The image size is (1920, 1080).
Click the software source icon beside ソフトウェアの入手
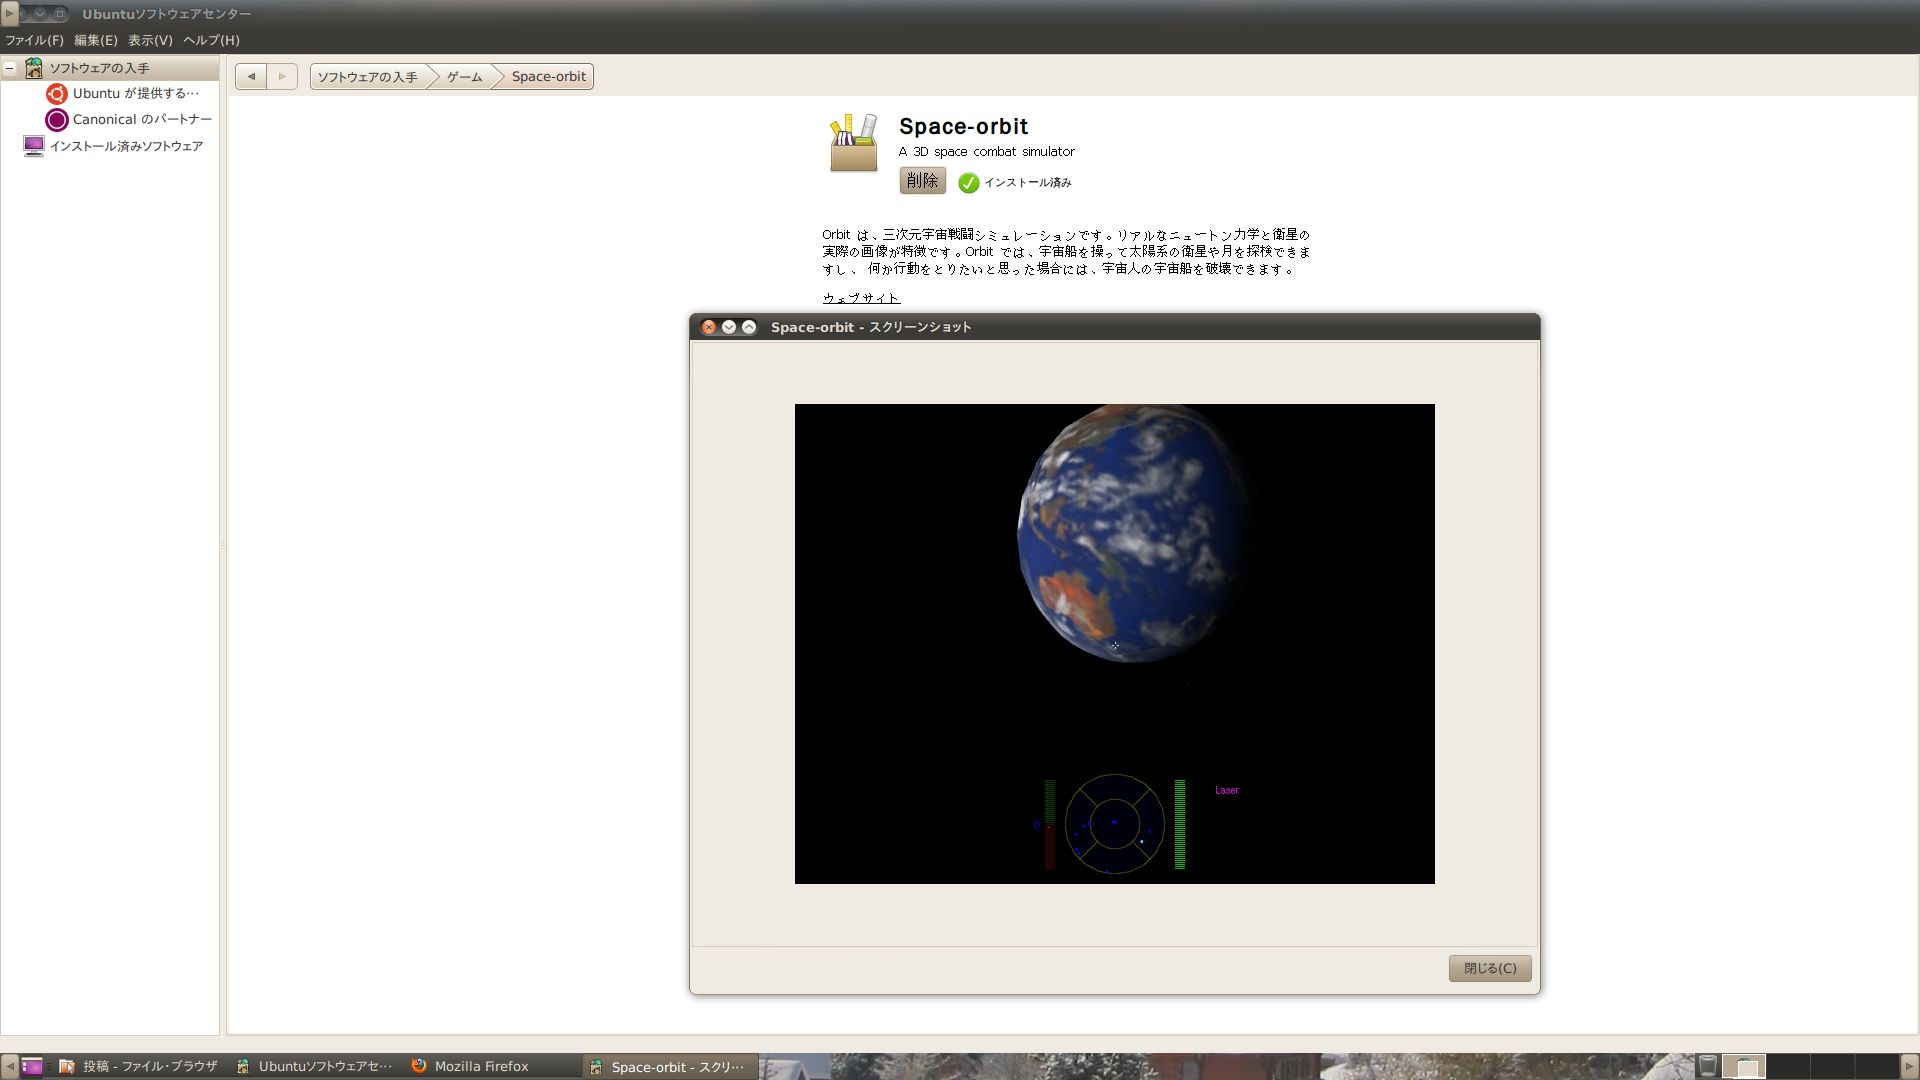click(34, 68)
